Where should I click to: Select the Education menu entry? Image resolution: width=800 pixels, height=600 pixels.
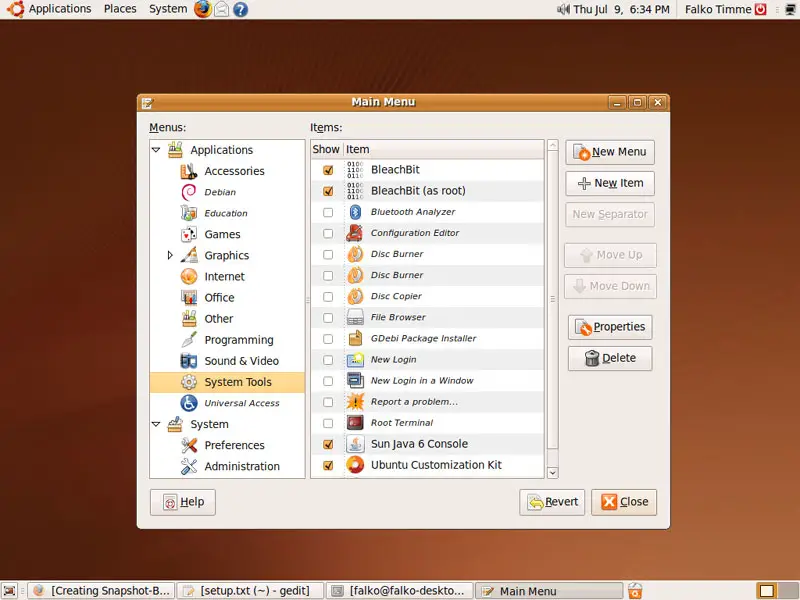(226, 213)
